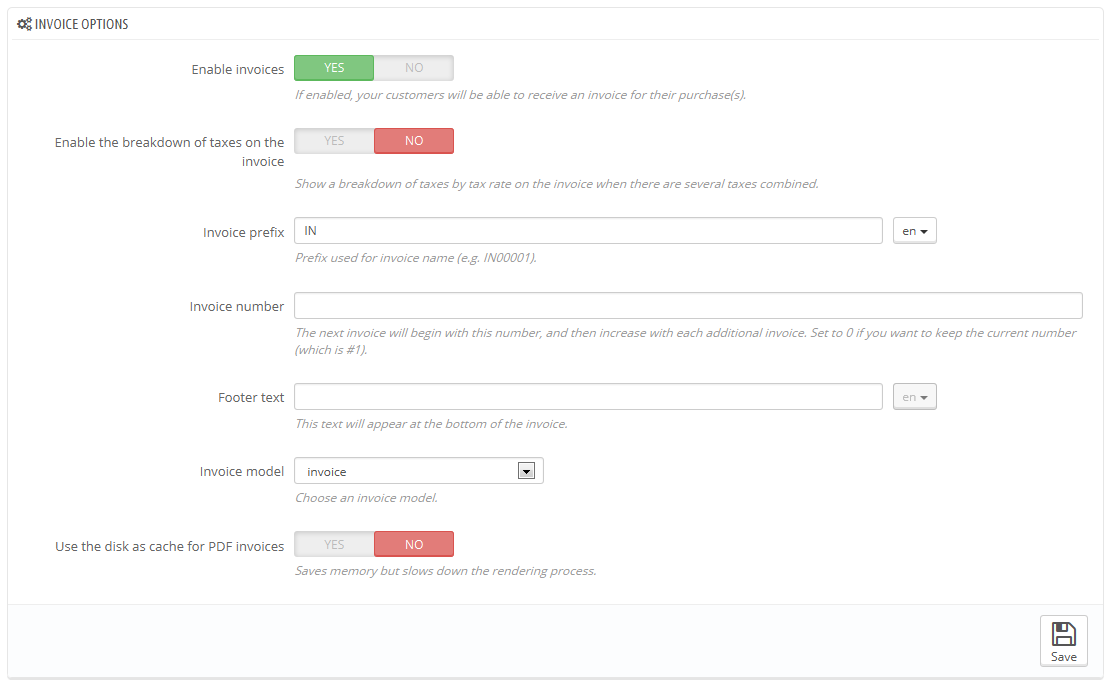
Task: Switch tax breakdown on invoice to NO
Action: [x=414, y=141]
